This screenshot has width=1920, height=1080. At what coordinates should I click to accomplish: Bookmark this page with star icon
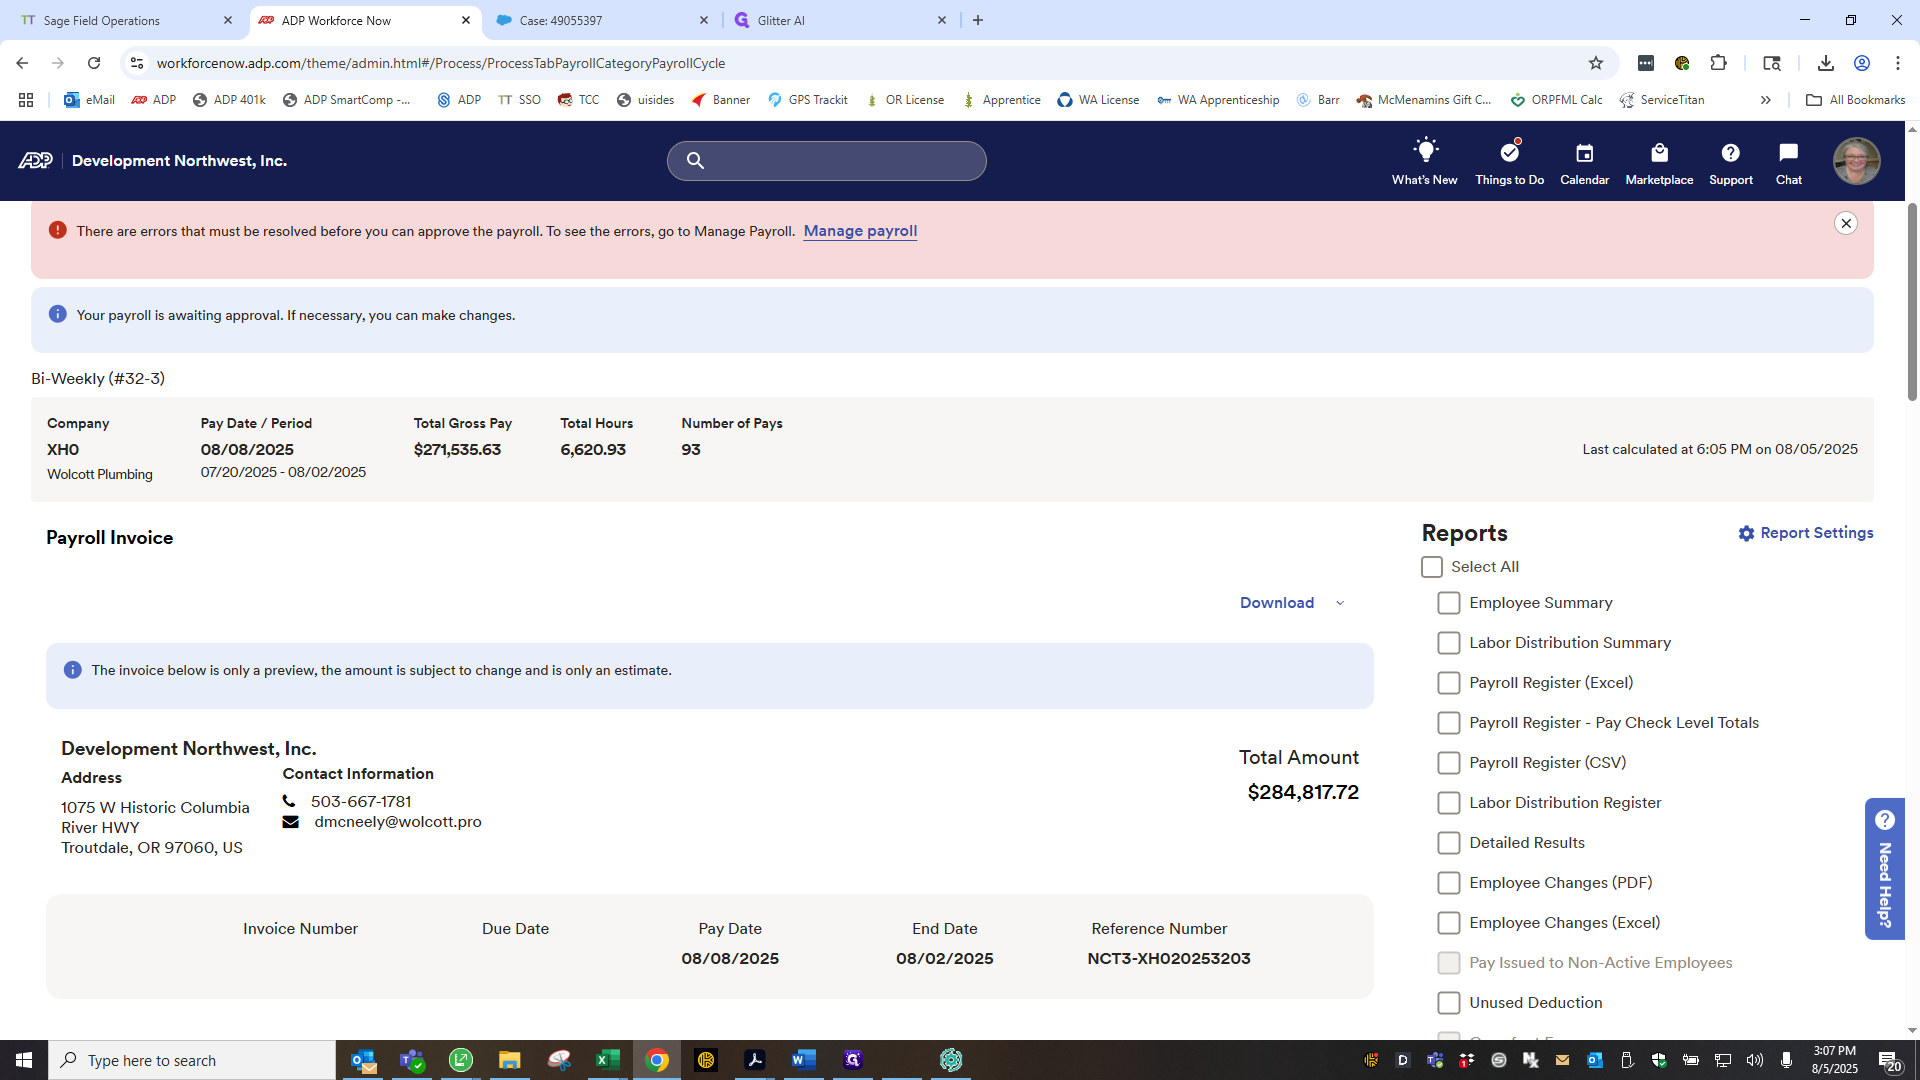coord(1596,63)
